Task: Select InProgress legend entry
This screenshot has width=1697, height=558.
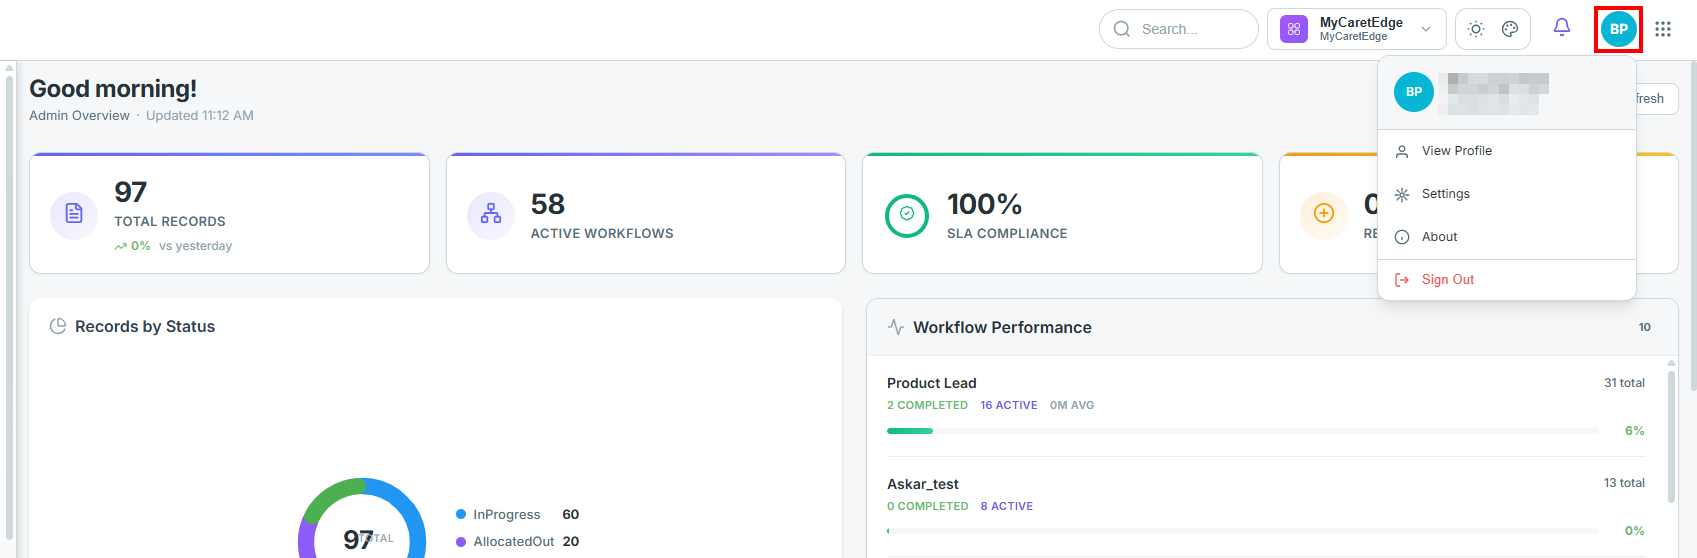Action: click(517, 515)
